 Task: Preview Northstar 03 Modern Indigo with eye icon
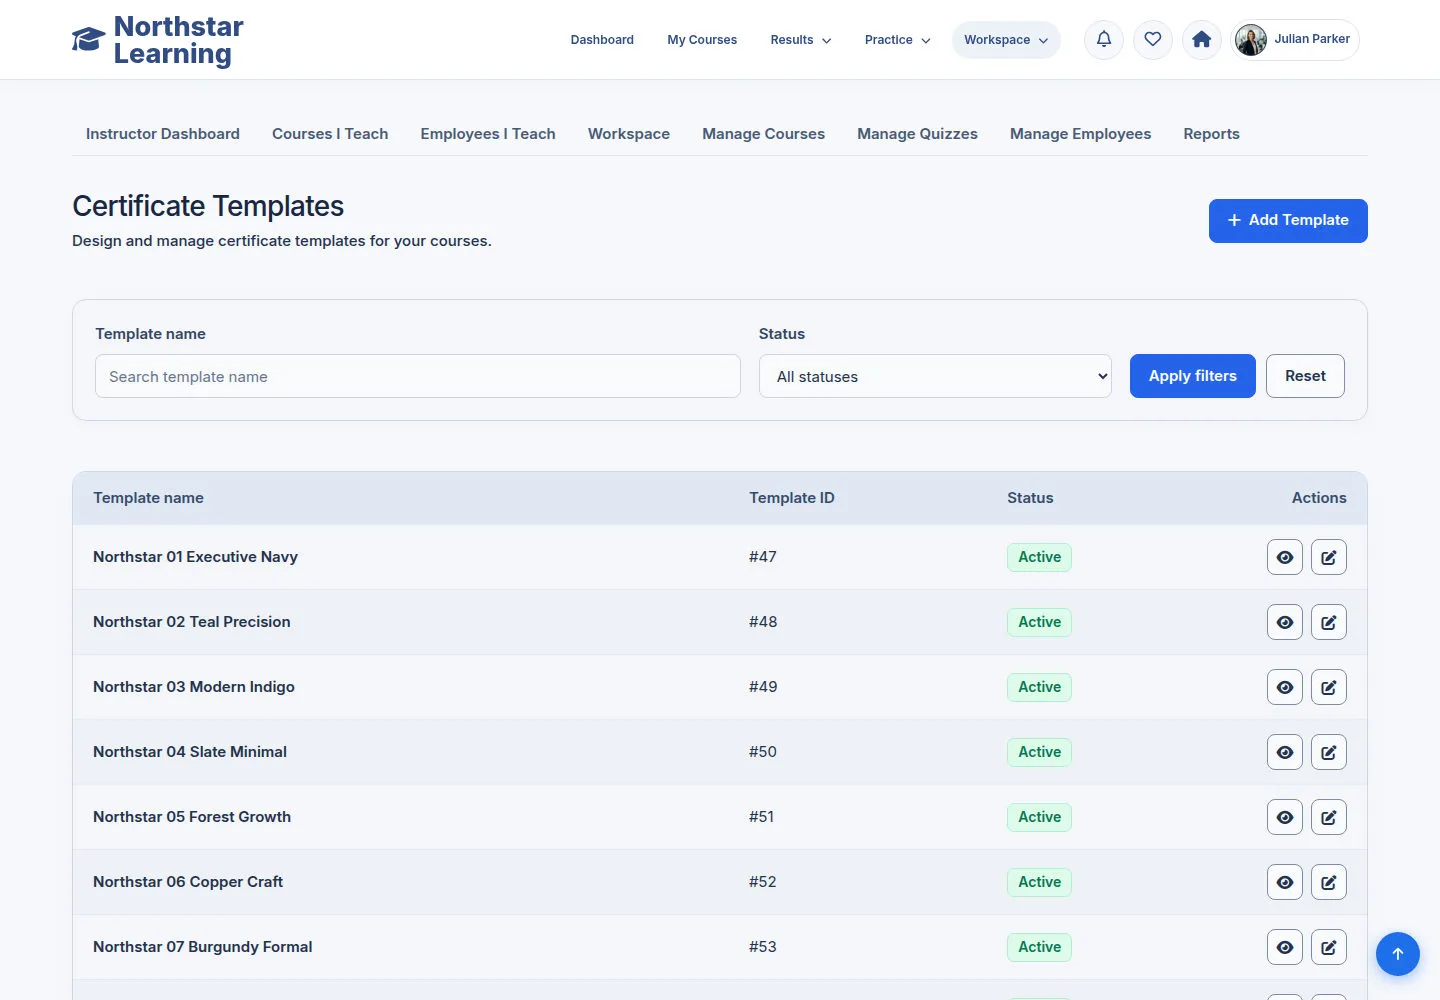(1285, 687)
